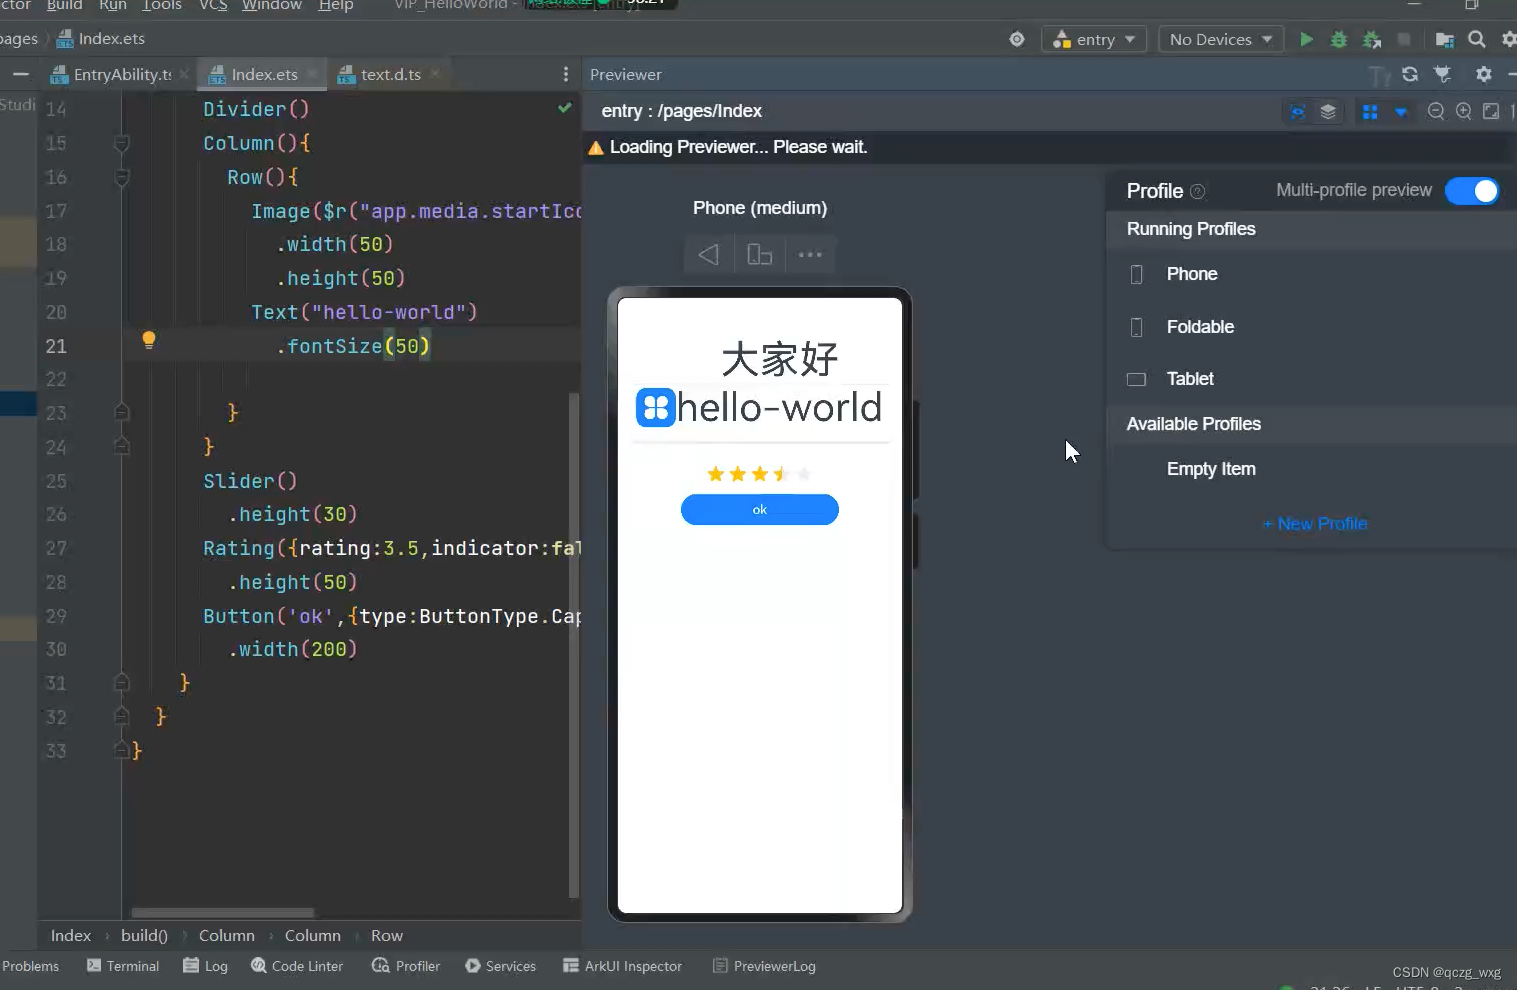Open the PreviewerLog panel
Screen dimensions: 1517x990
[x=764, y=966]
